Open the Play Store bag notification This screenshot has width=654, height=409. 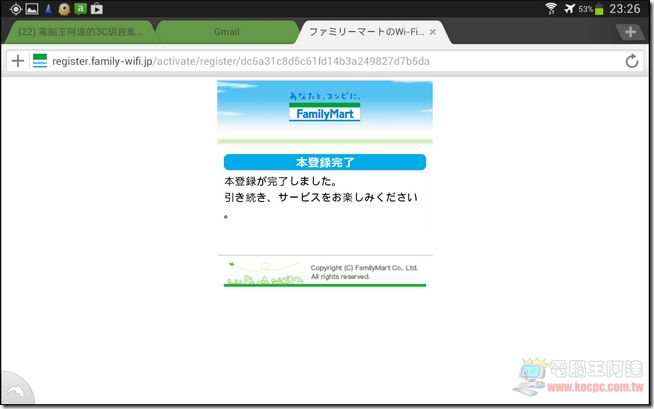click(x=96, y=9)
